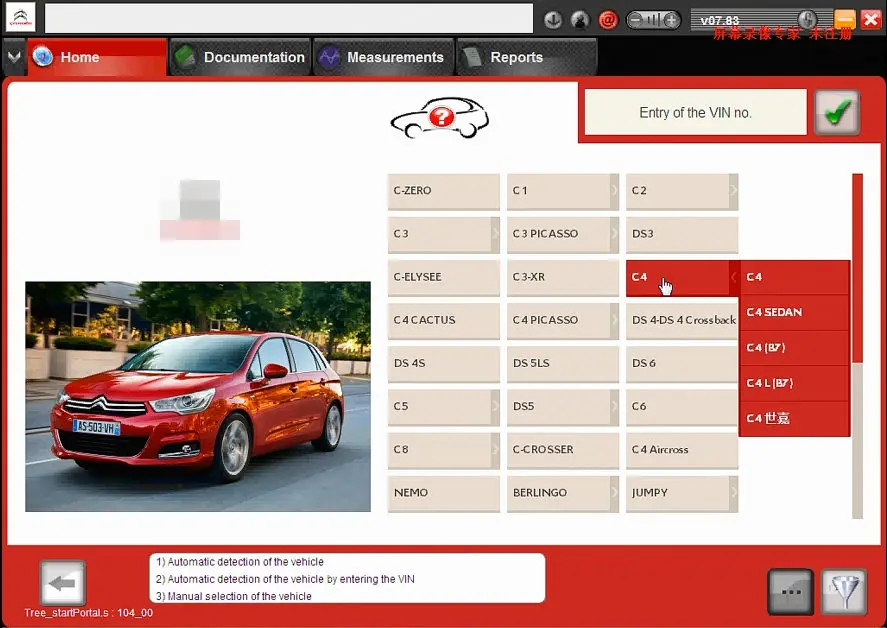Expand the C 3 PICASSO submenu arrow

click(x=614, y=234)
